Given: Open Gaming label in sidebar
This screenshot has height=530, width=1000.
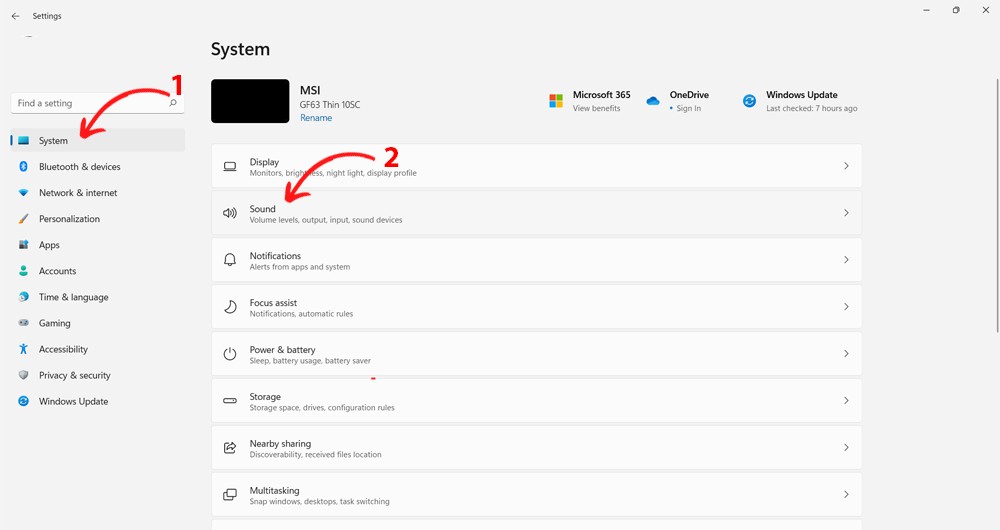Looking at the screenshot, I should (x=54, y=323).
